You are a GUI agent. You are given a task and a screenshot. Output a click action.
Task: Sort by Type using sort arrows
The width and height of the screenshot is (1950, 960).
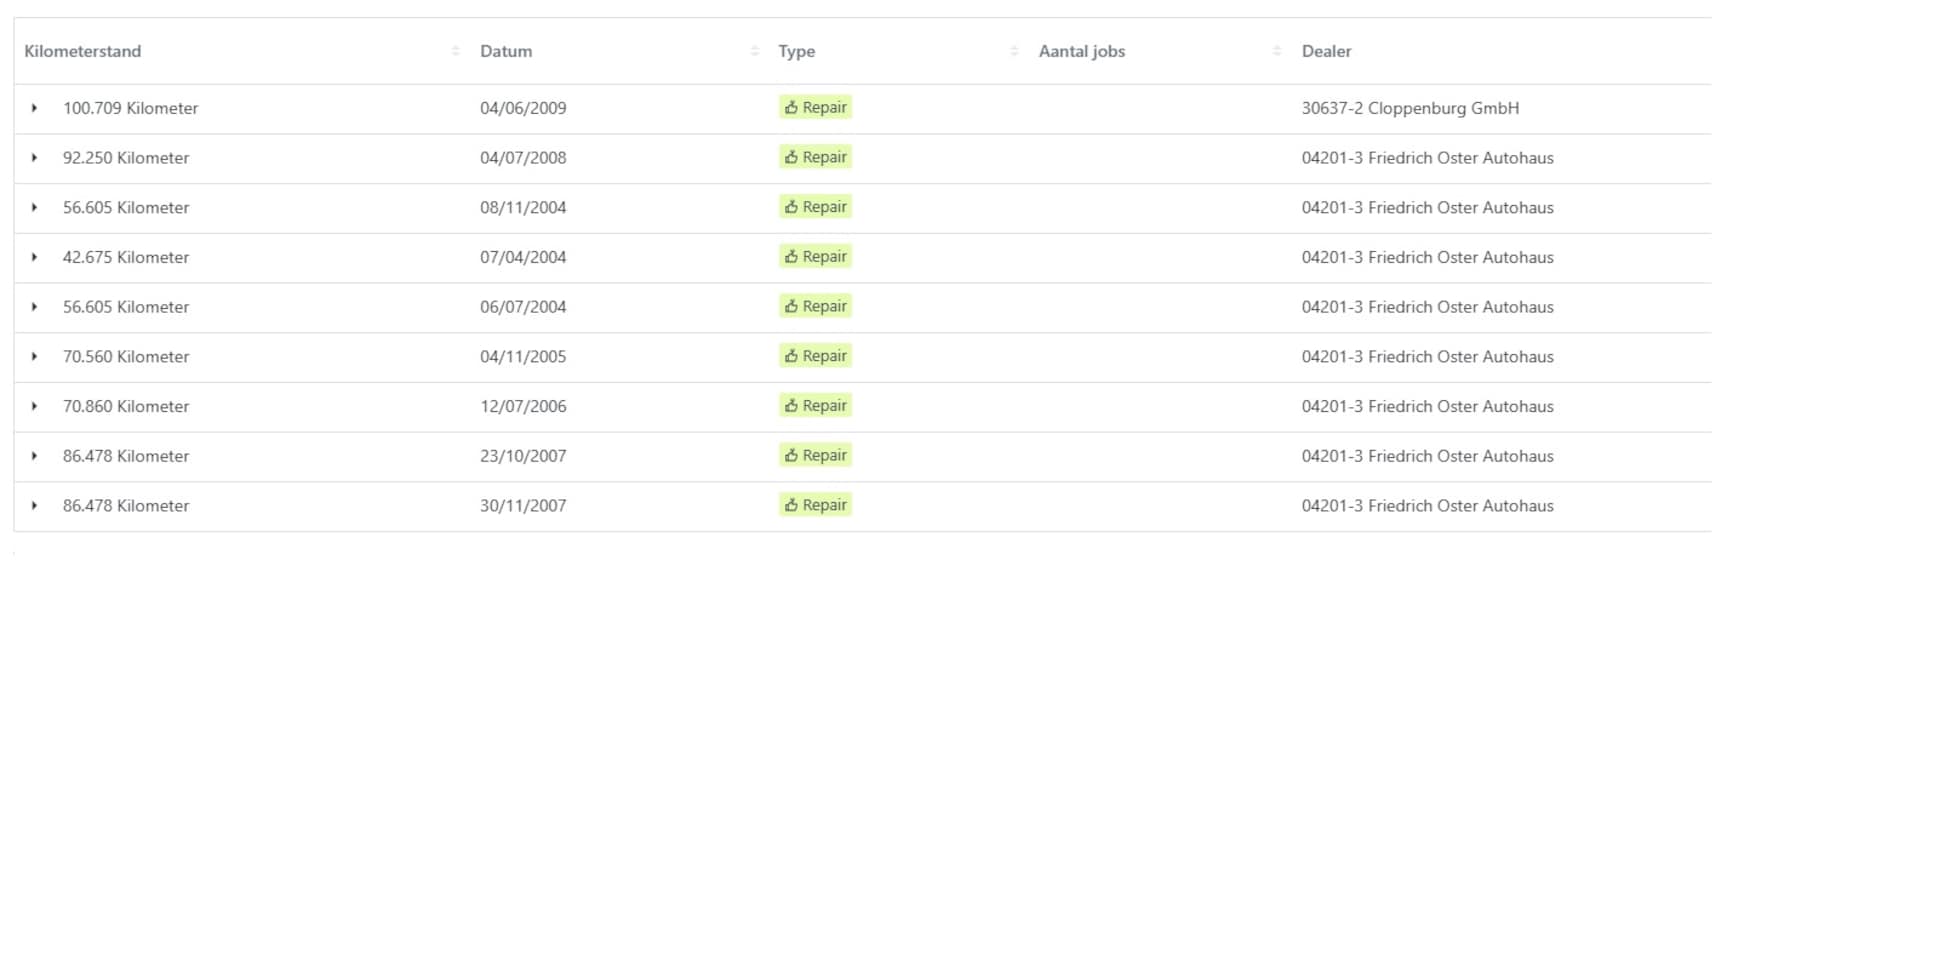point(1014,51)
